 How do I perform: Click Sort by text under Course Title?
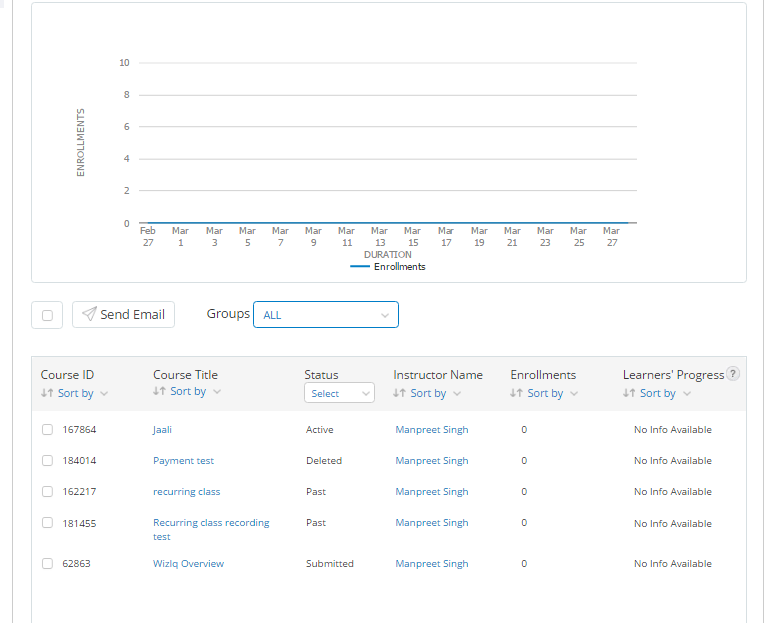click(x=188, y=391)
